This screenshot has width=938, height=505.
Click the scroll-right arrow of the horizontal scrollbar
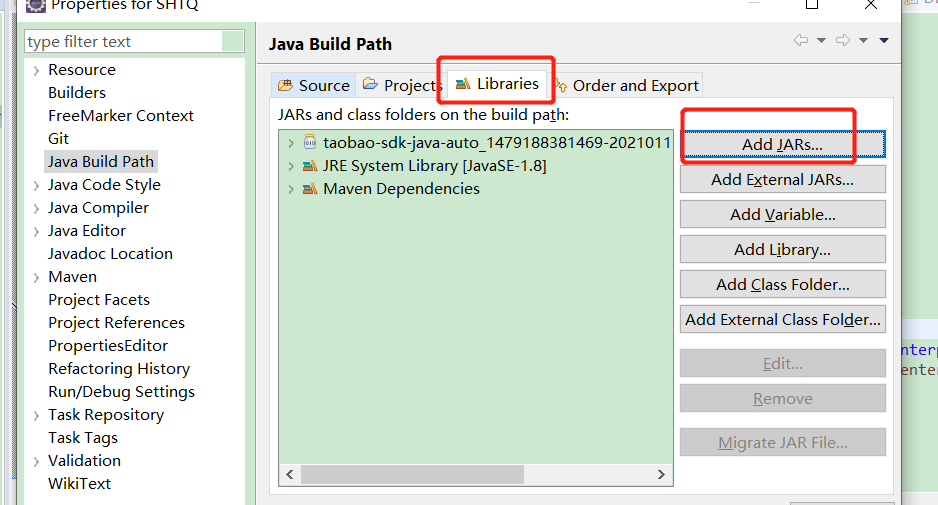[661, 475]
